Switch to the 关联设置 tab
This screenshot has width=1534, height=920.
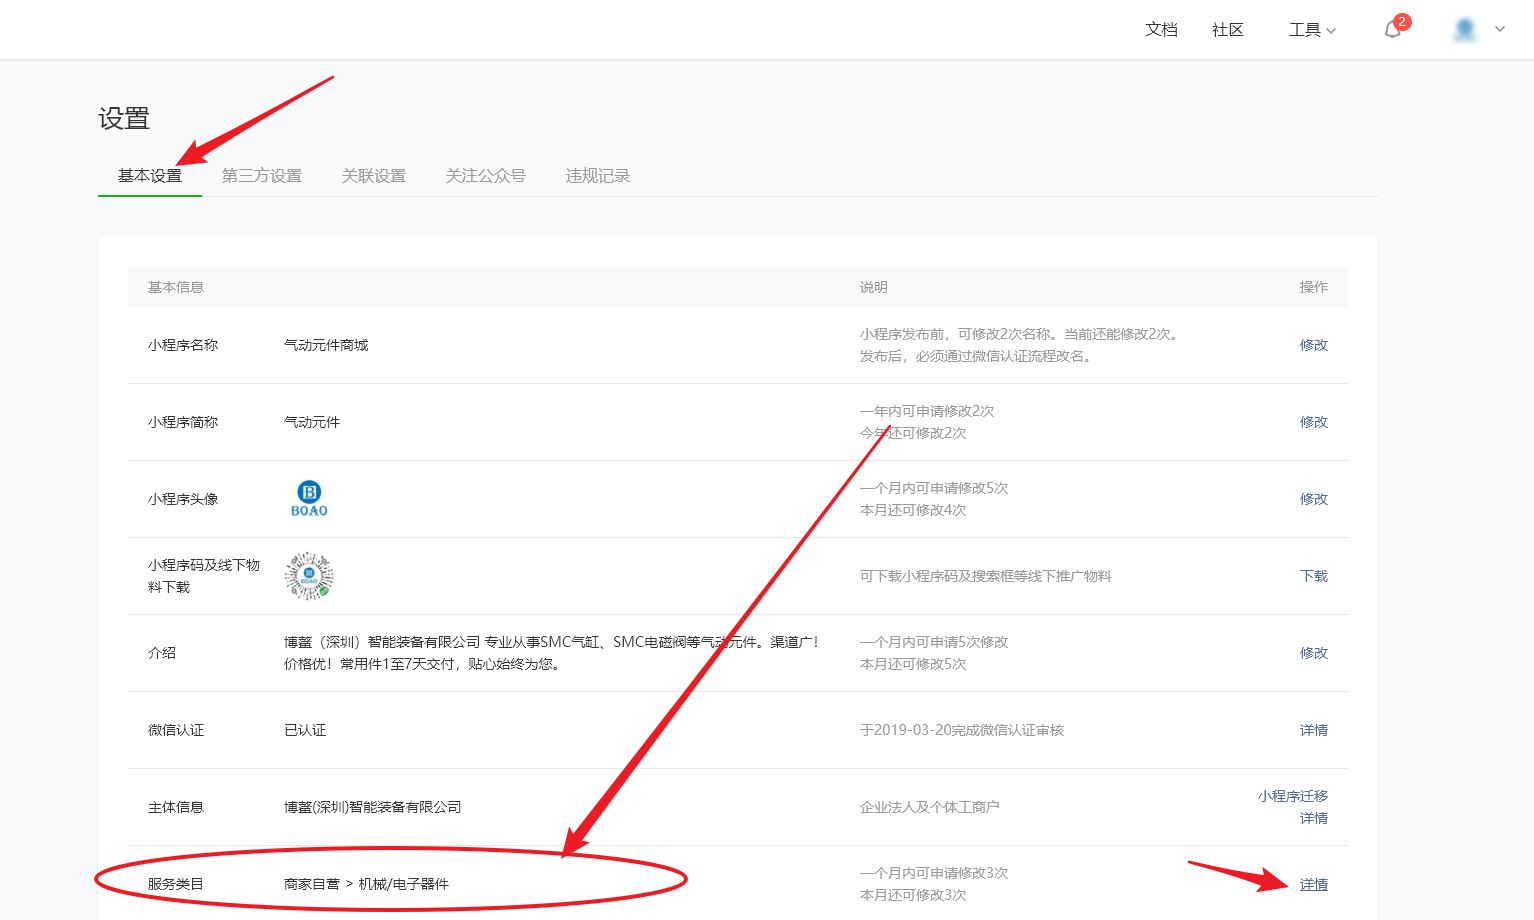coord(374,176)
